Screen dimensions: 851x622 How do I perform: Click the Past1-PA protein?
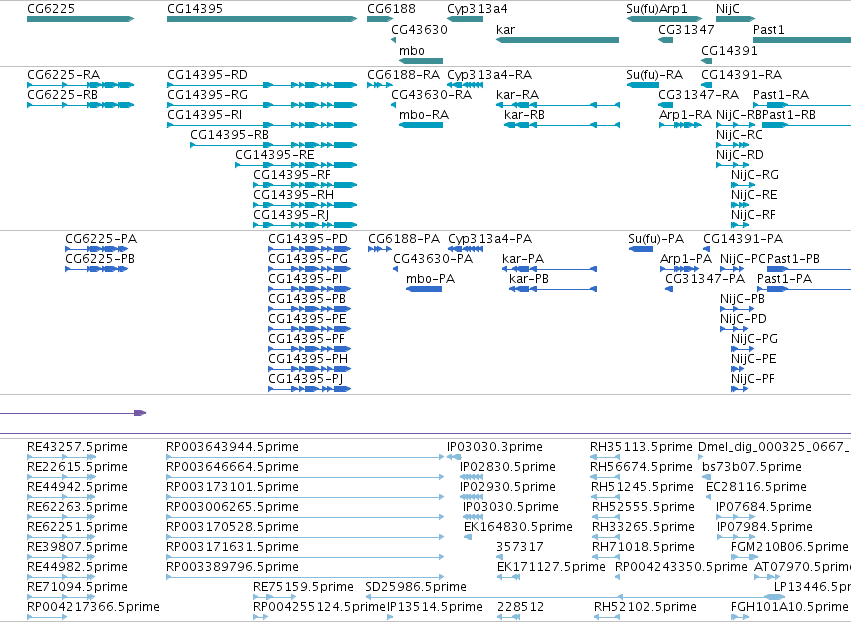pyautogui.click(x=804, y=289)
